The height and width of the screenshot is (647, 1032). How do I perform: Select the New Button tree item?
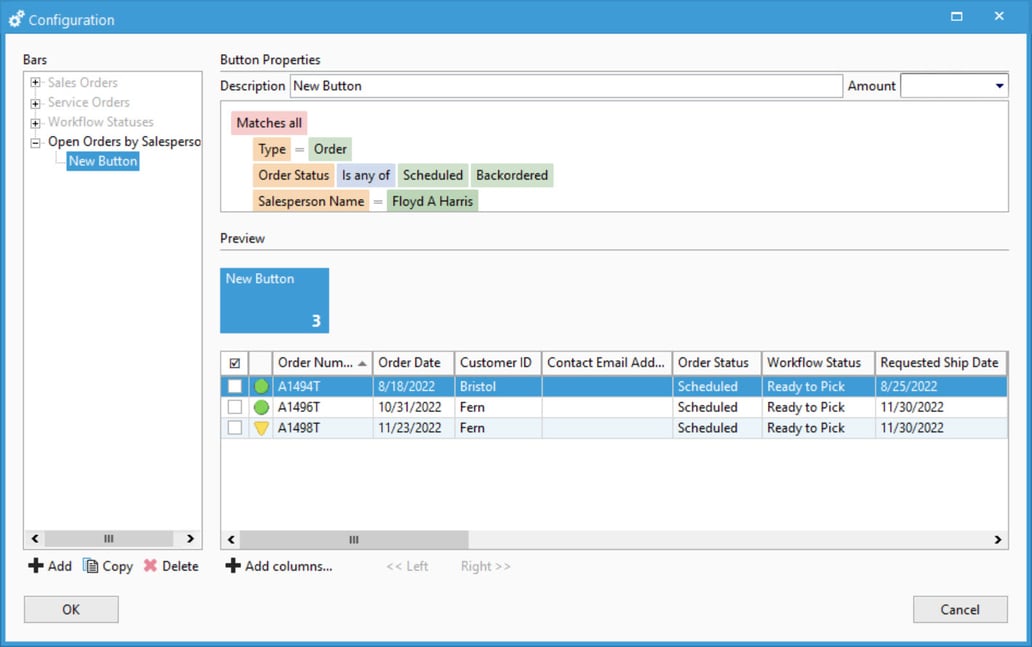[102, 160]
